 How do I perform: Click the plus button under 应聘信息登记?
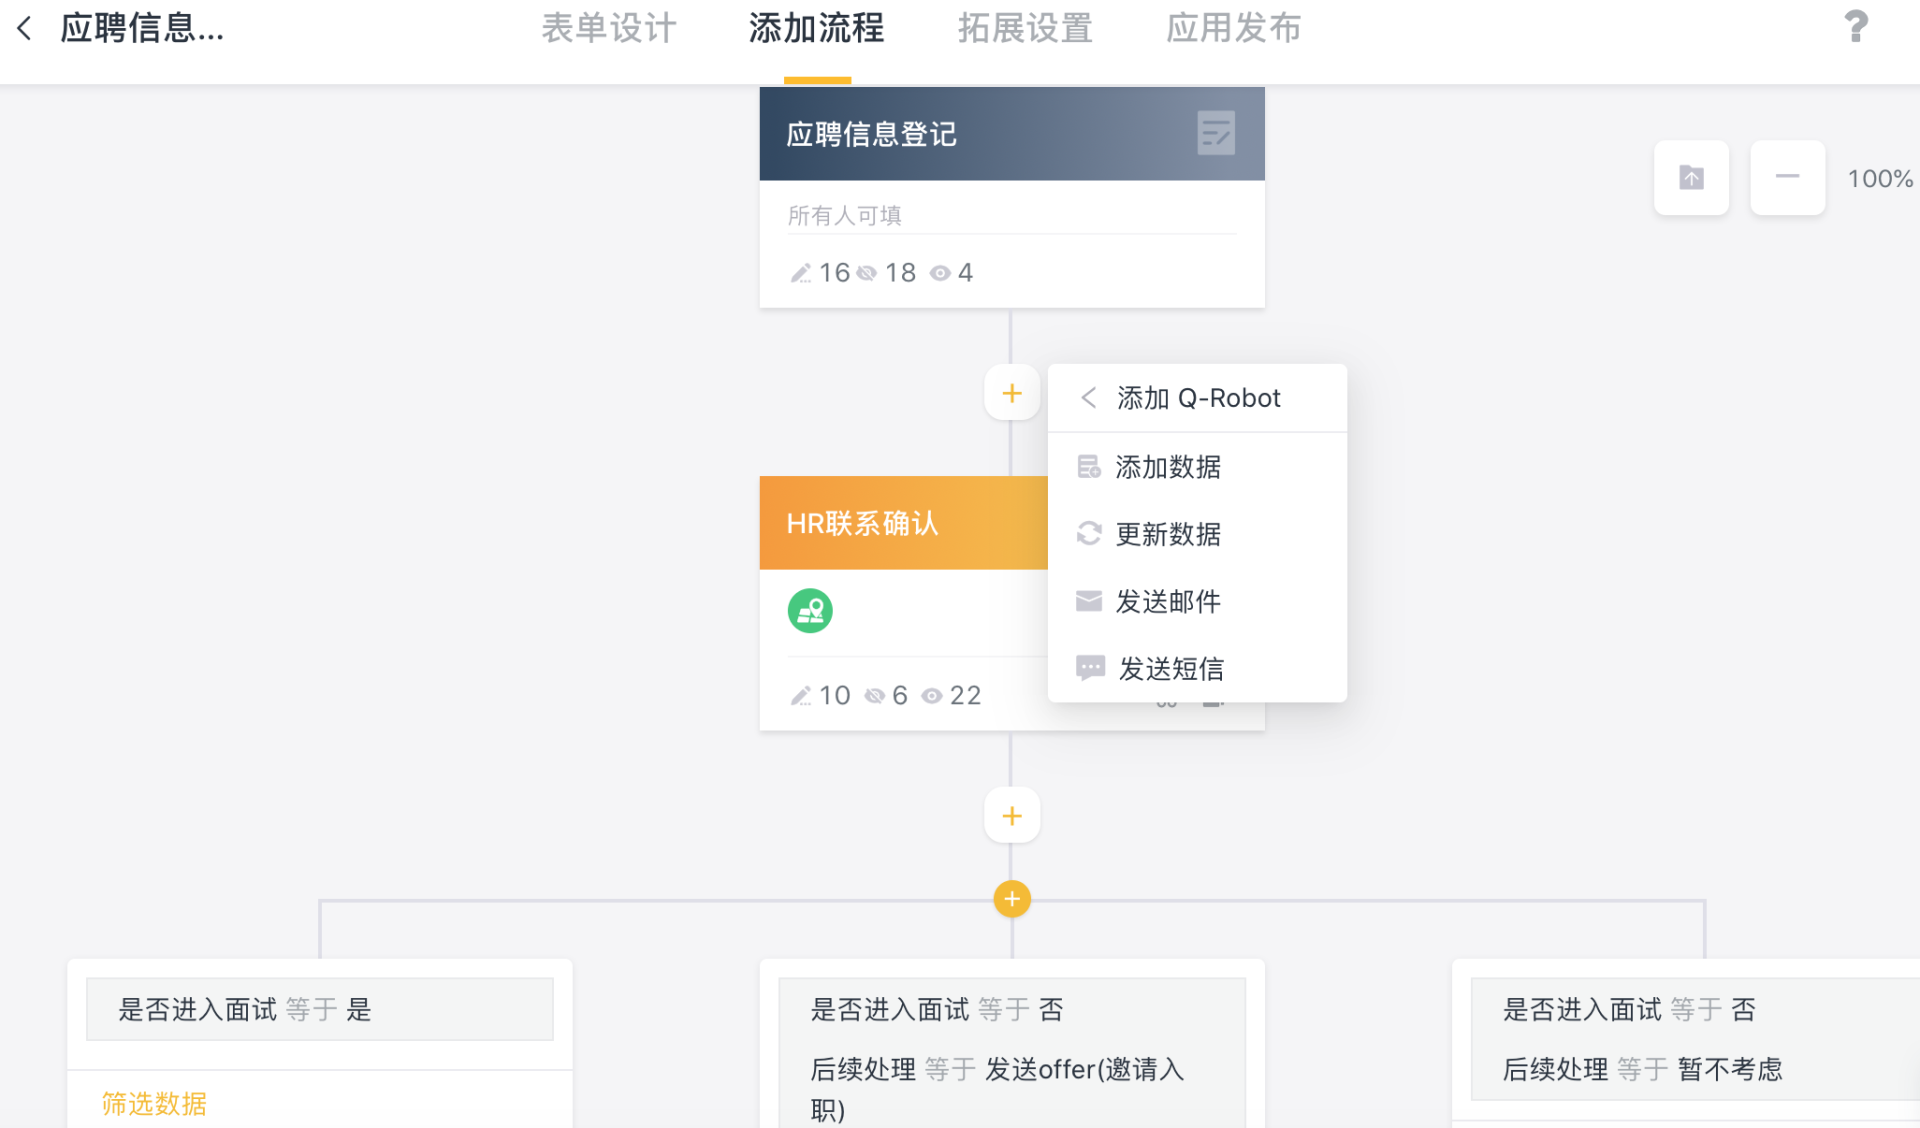(x=1012, y=394)
